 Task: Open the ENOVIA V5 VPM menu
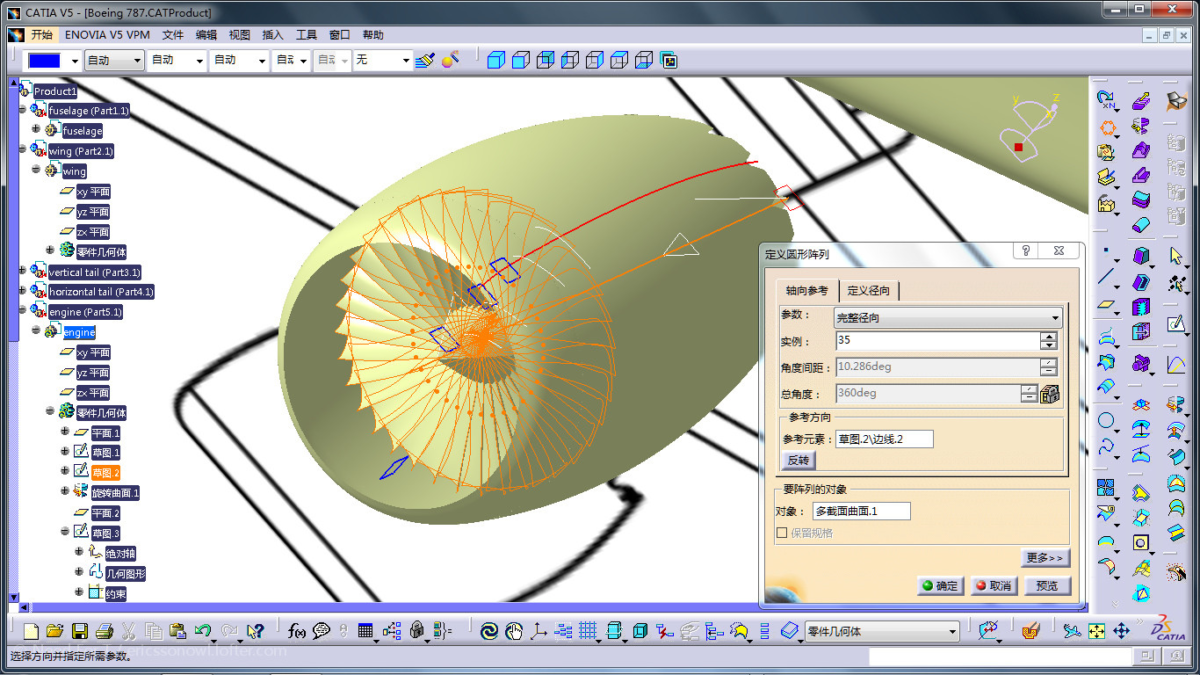click(108, 34)
